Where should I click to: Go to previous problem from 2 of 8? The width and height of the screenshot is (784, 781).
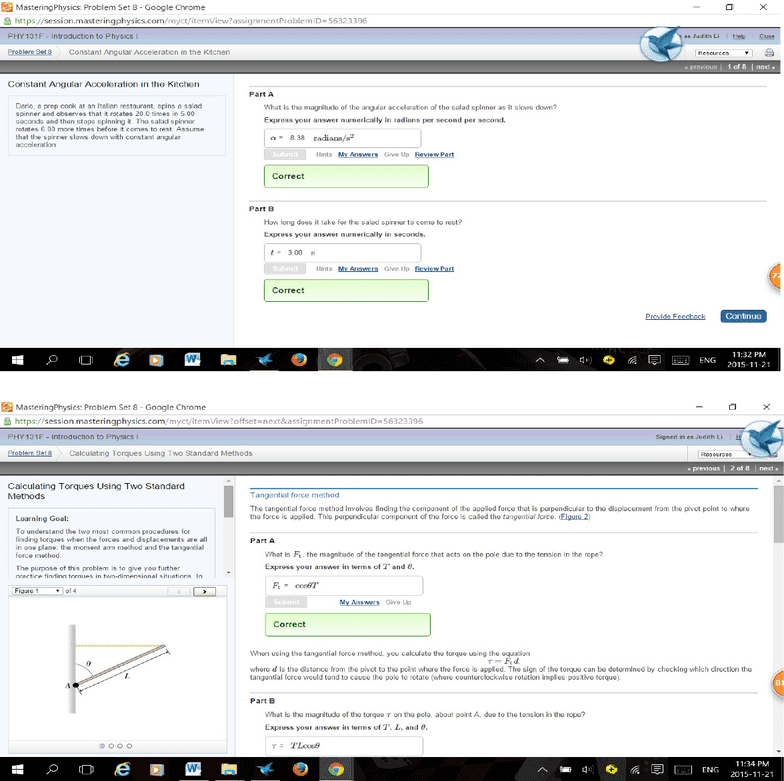pos(704,468)
